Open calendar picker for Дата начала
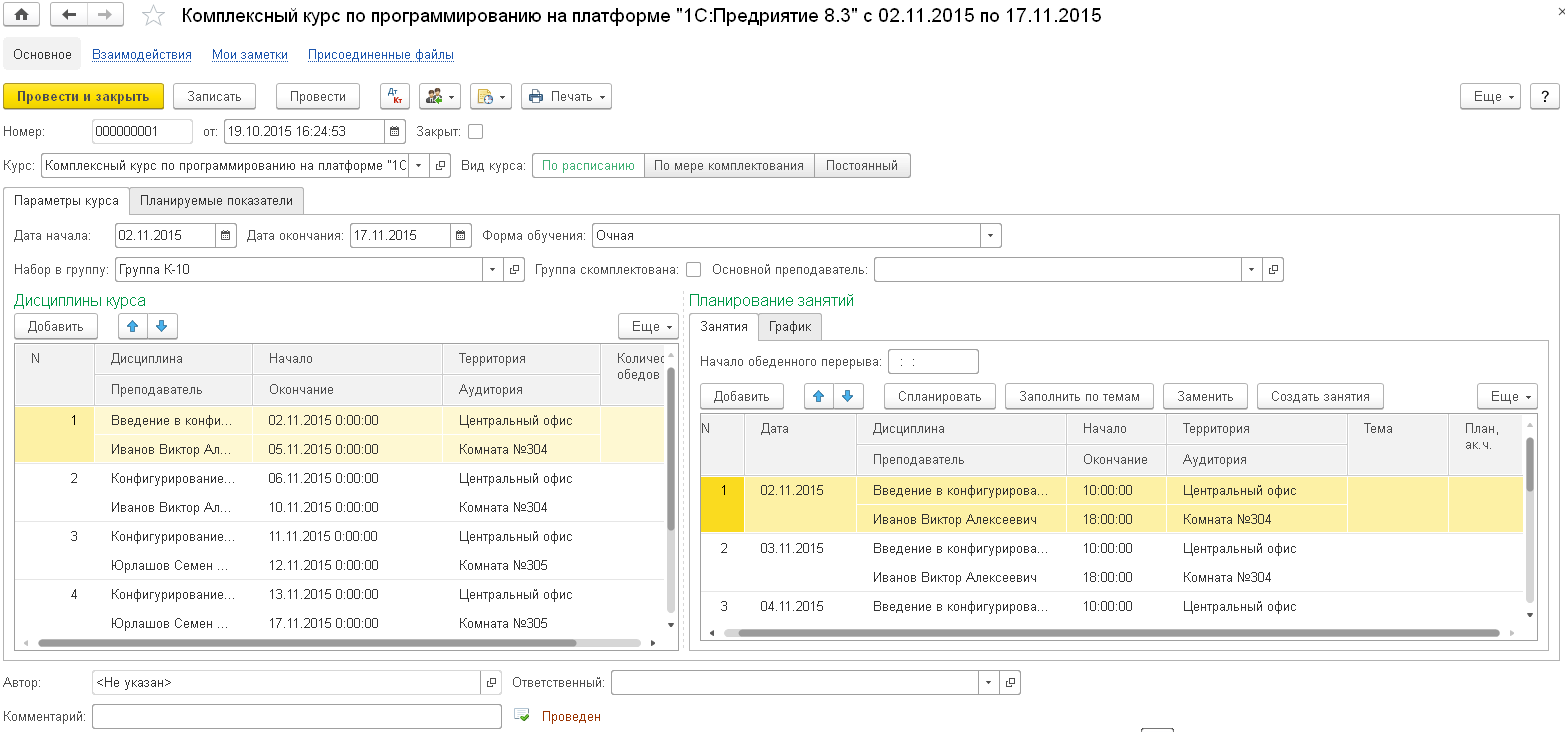This screenshot has height=732, width=1565. tap(227, 236)
